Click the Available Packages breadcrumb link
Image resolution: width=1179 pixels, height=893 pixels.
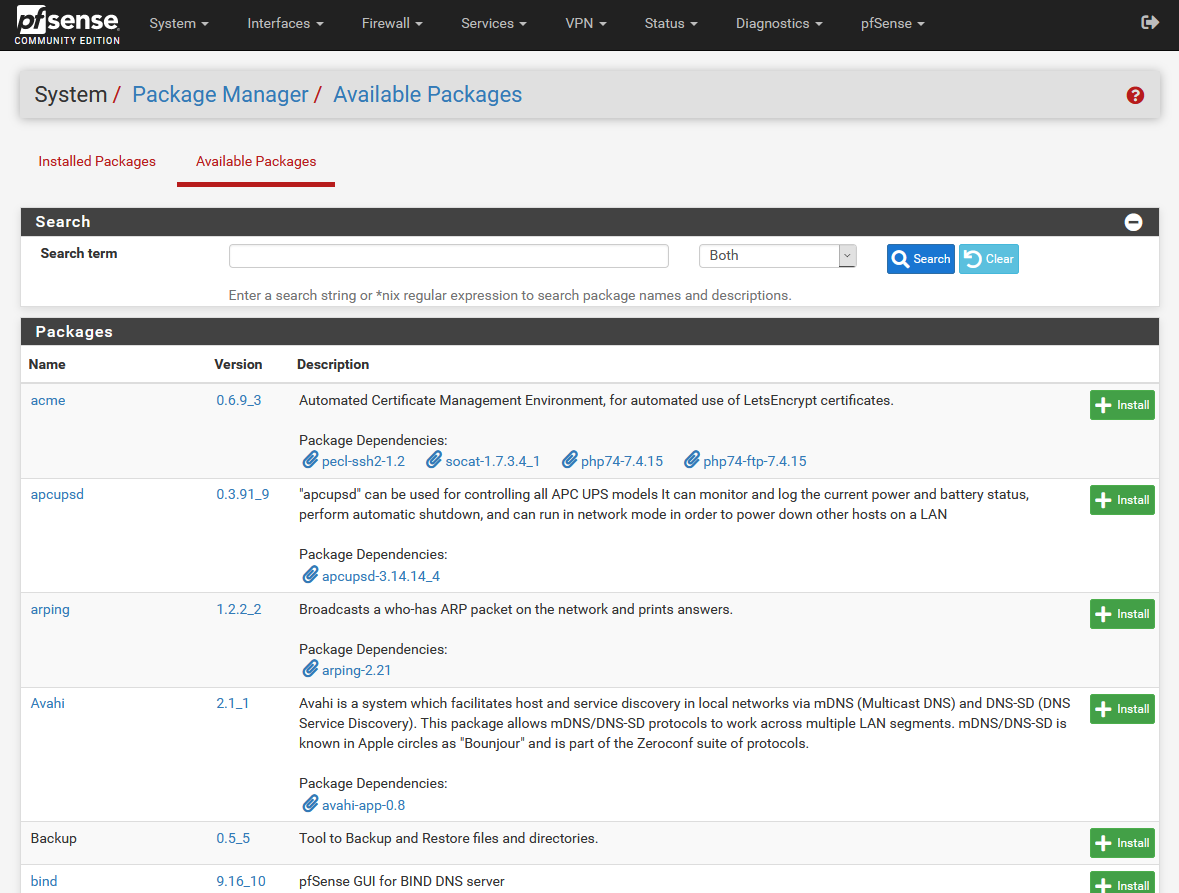coord(427,95)
